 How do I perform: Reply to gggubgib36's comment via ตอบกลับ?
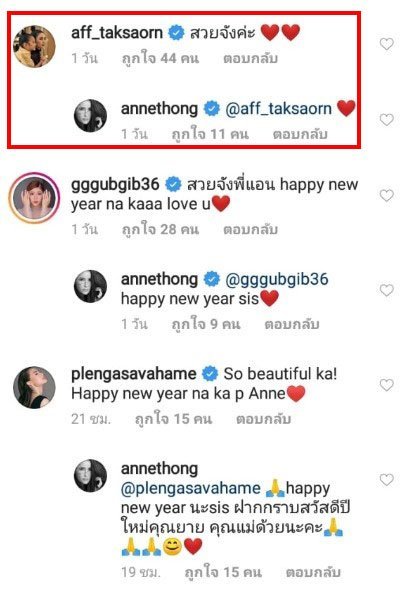(250, 229)
